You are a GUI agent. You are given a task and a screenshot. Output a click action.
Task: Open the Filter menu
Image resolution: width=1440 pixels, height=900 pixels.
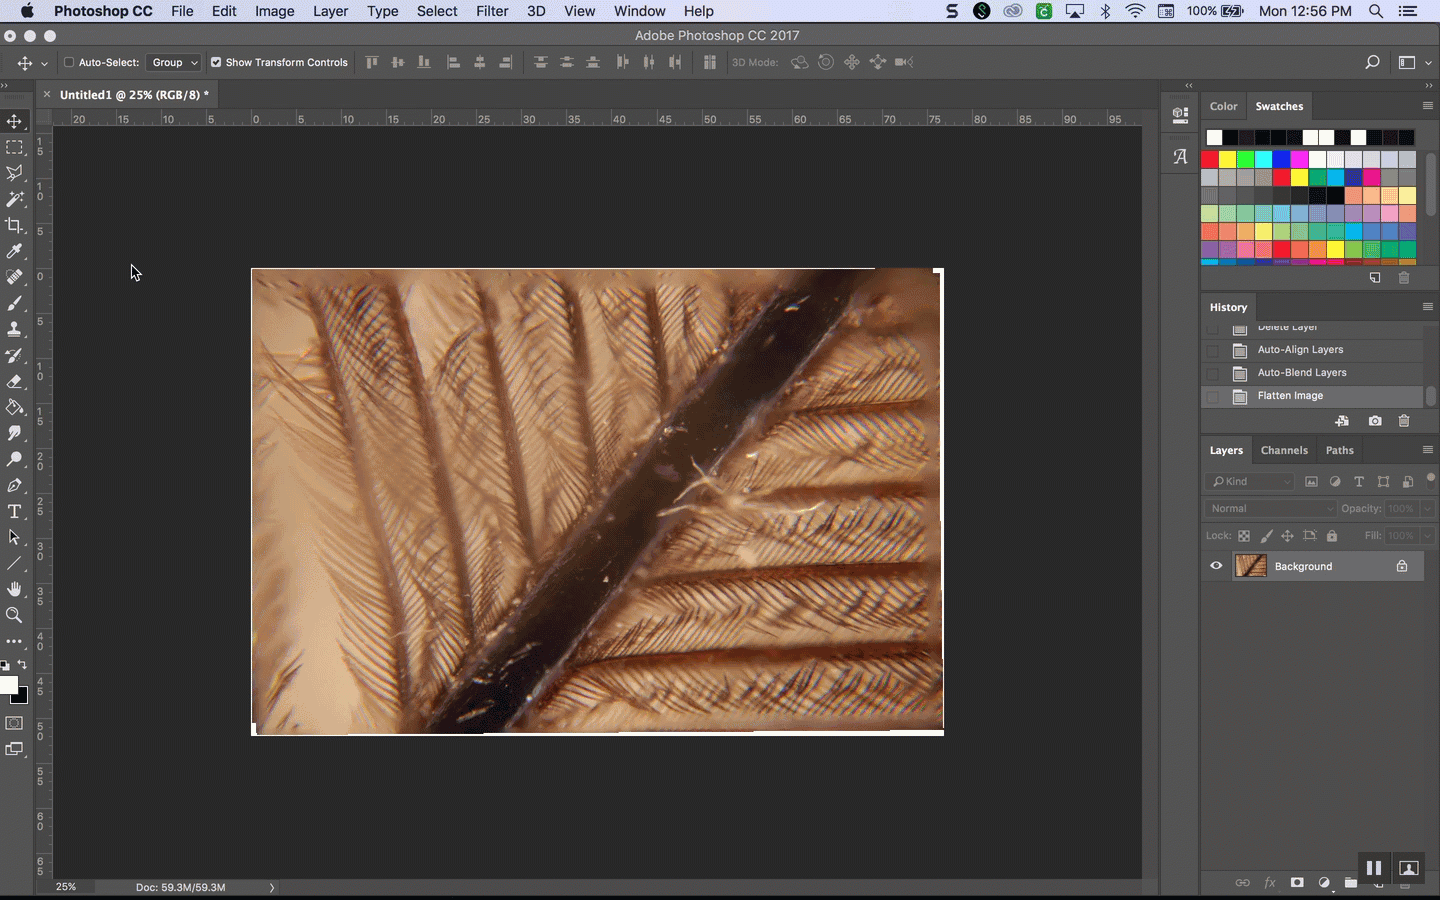click(492, 11)
